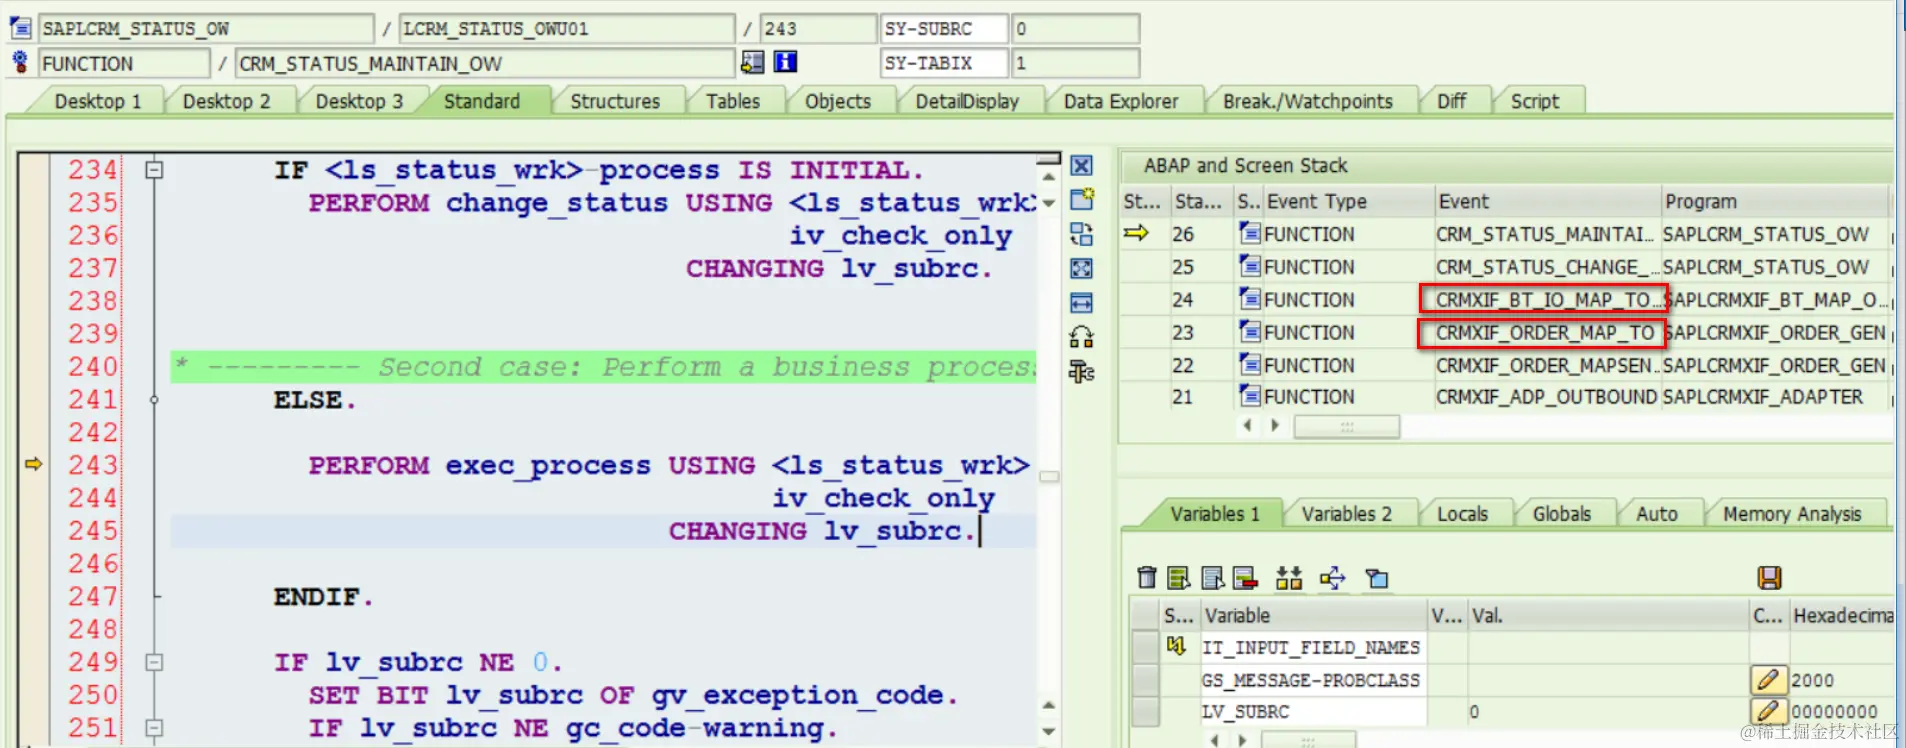Click the LCRM_STATUS_OWU01 include field
Viewport: 1906px width, 748px height.
pos(566,29)
